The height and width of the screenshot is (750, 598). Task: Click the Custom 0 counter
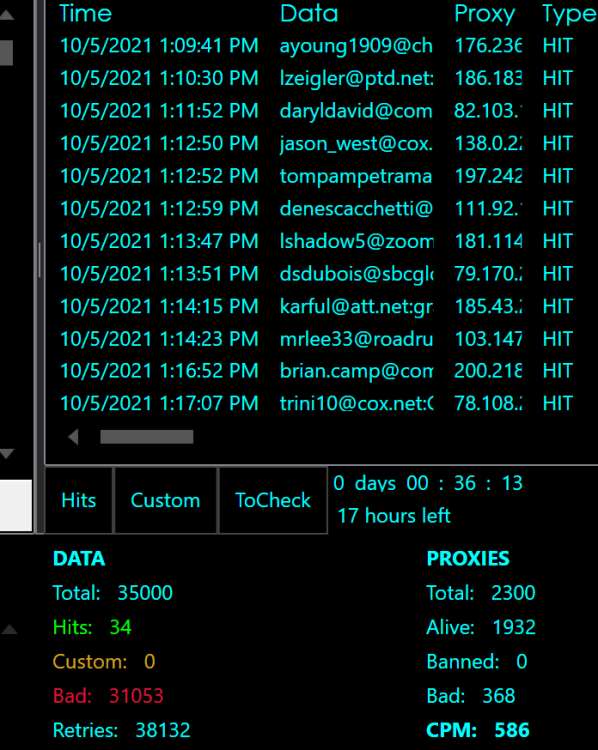(104, 662)
